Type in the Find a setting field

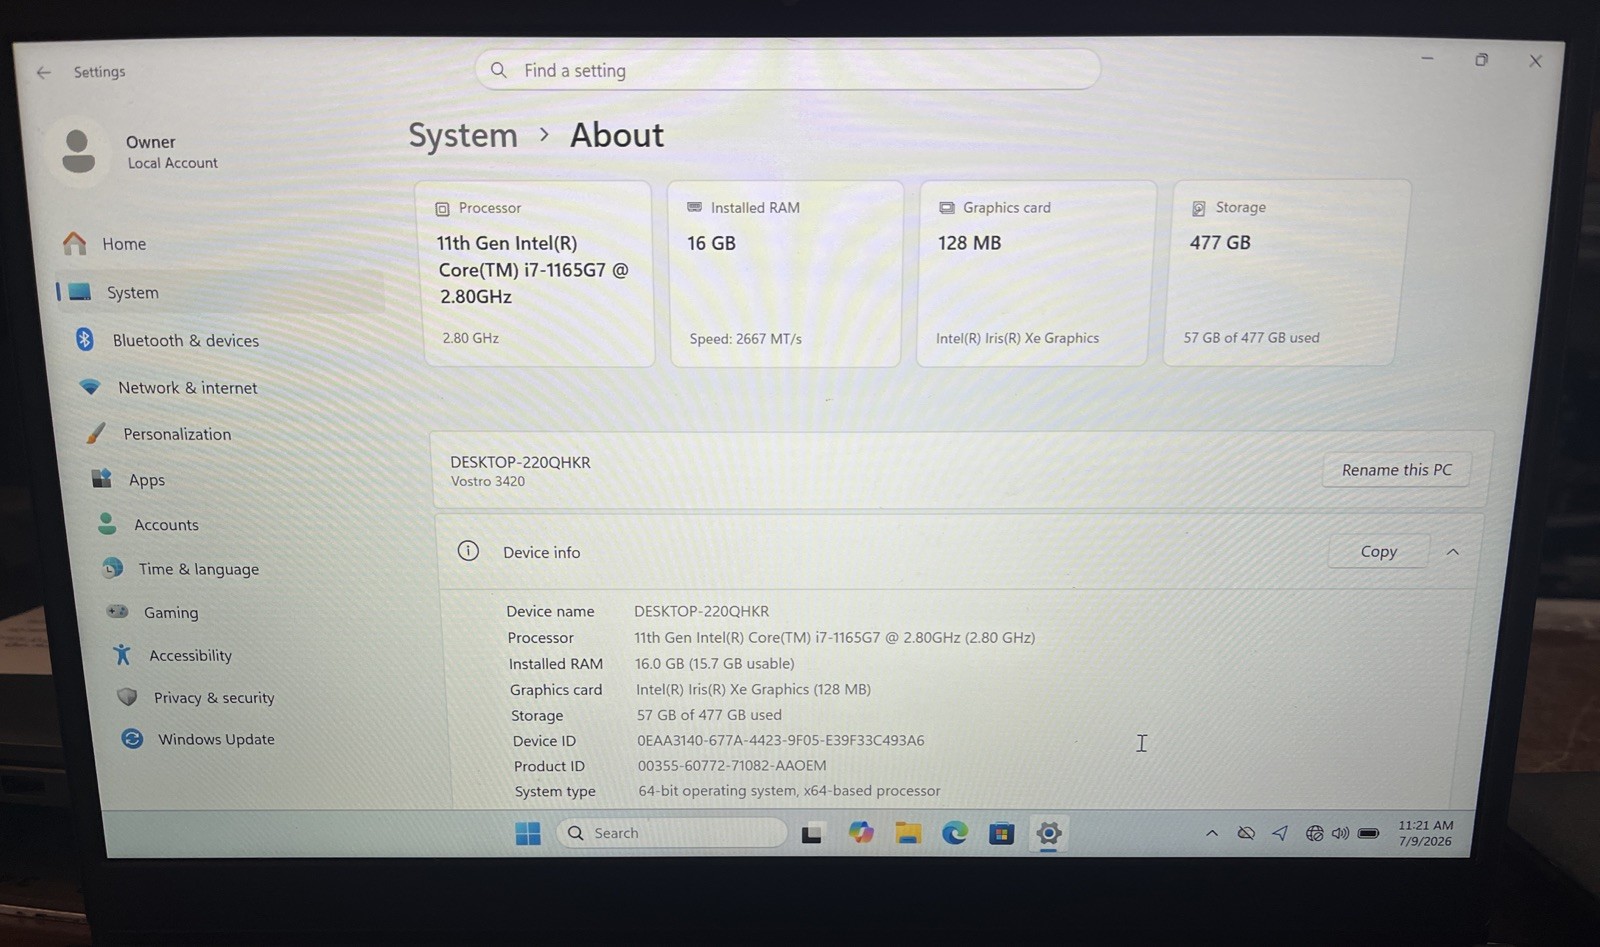coord(788,70)
